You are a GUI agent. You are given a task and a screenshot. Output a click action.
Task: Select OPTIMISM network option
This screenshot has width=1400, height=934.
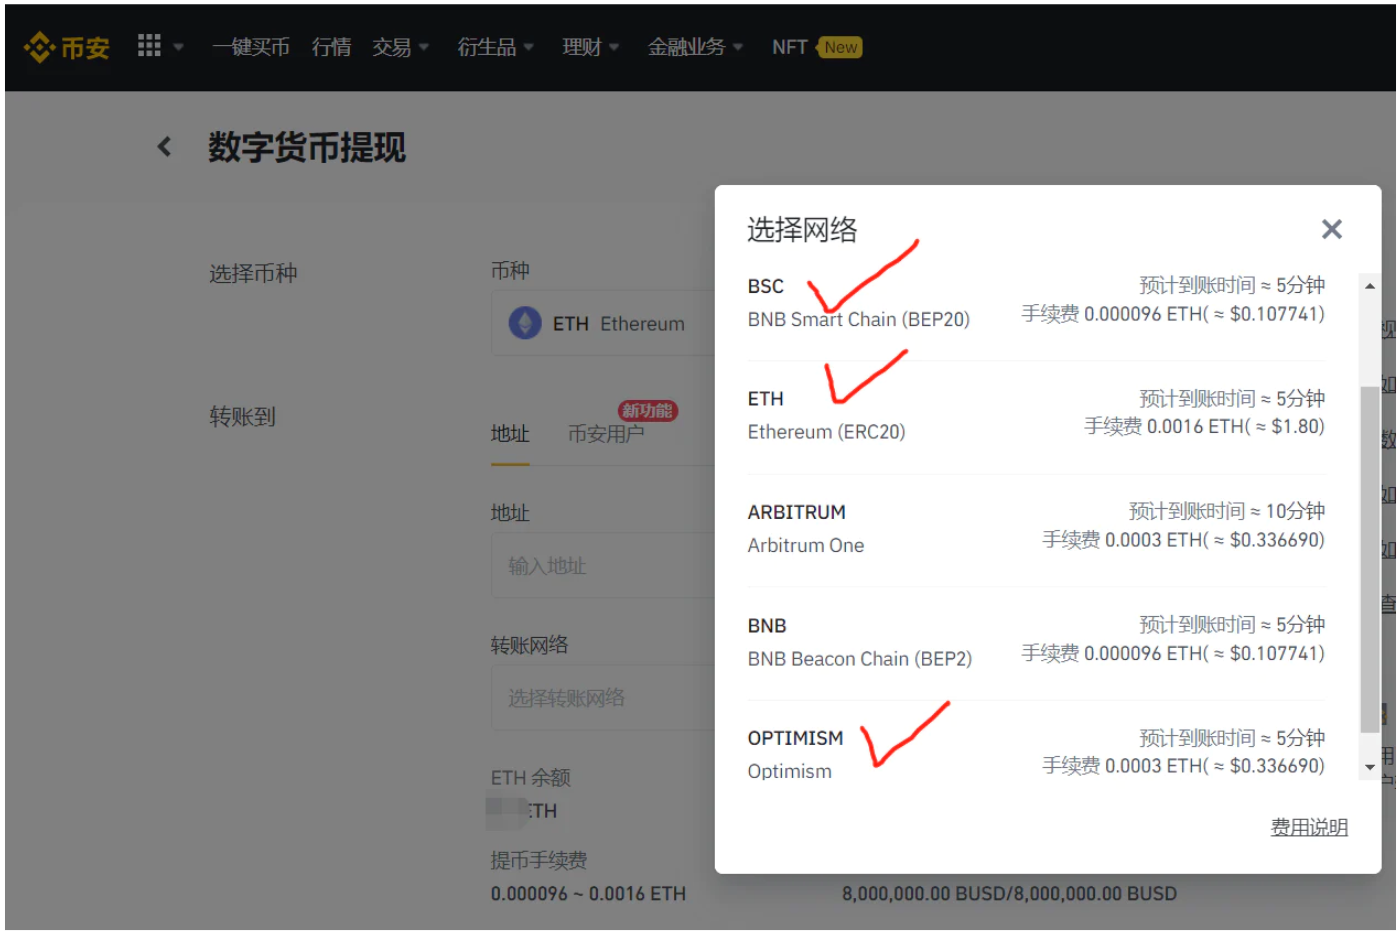[1036, 754]
